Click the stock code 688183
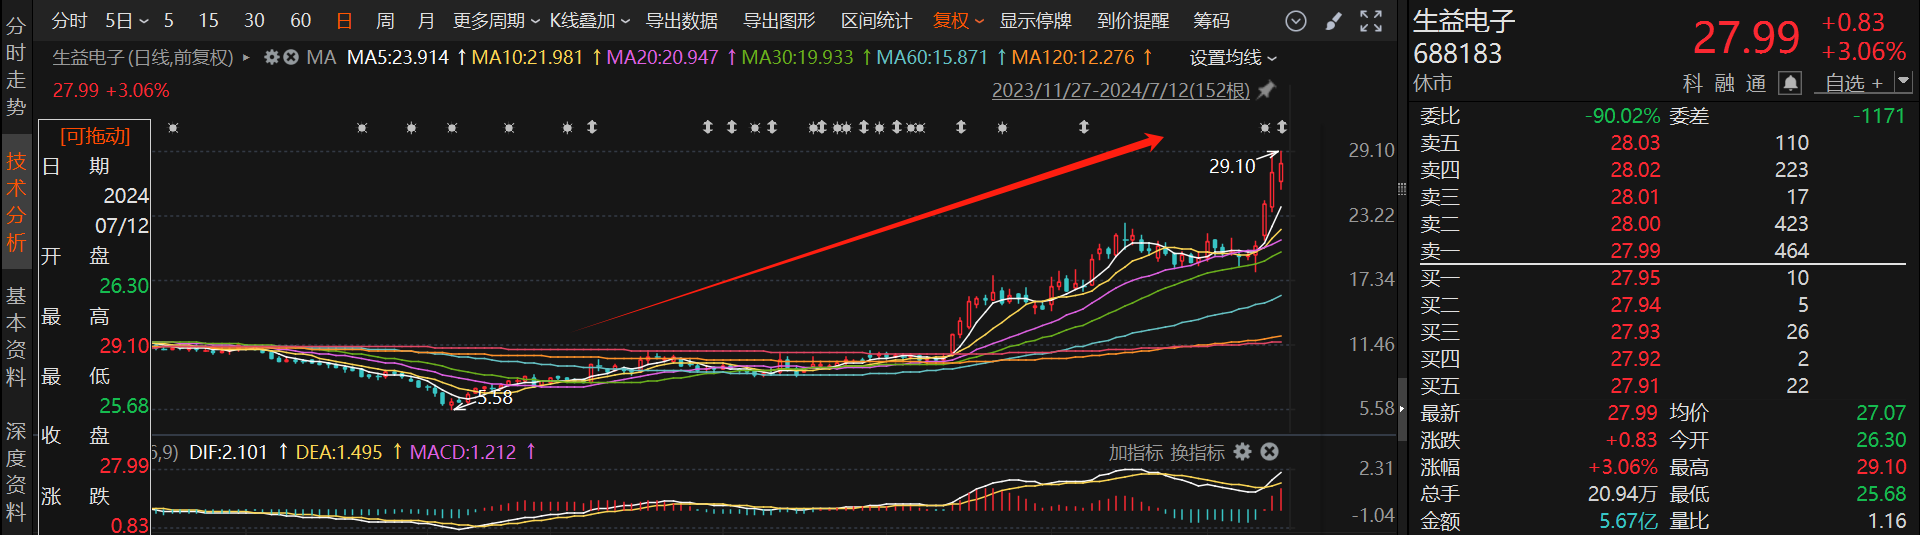This screenshot has width=1920, height=535. 1457,54
